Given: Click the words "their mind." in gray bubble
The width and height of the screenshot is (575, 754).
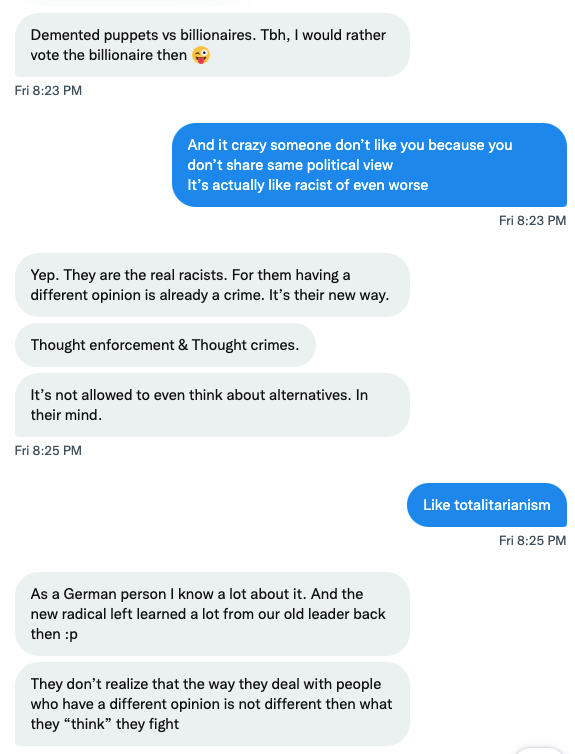Looking at the screenshot, I should click(66, 415).
